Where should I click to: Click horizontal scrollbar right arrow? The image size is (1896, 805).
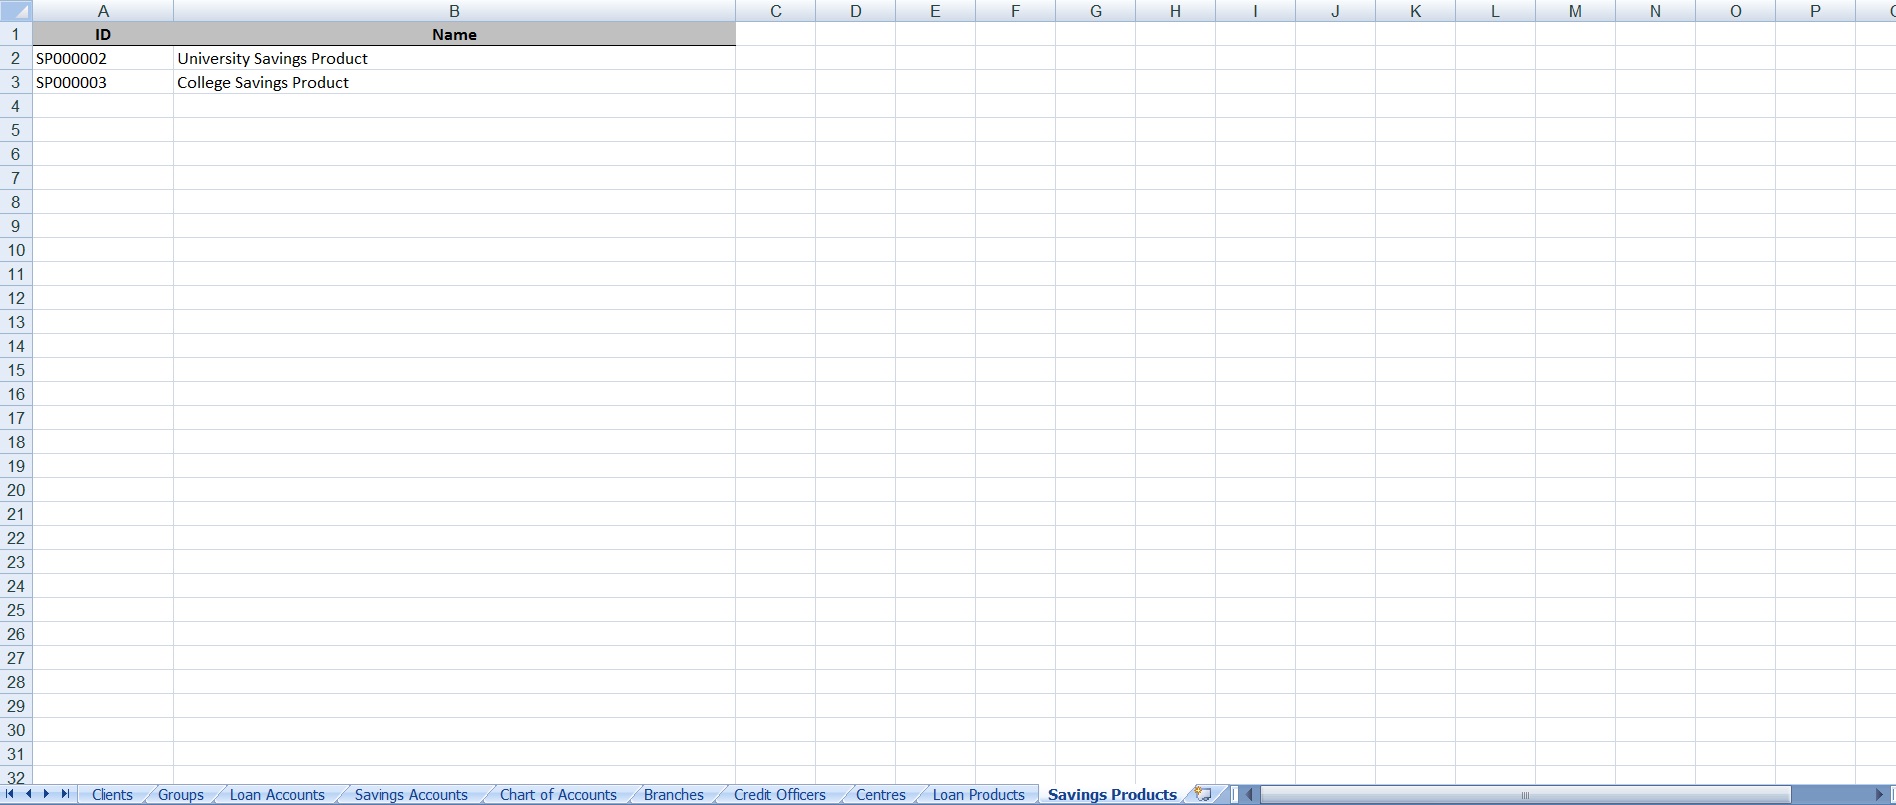[1879, 795]
